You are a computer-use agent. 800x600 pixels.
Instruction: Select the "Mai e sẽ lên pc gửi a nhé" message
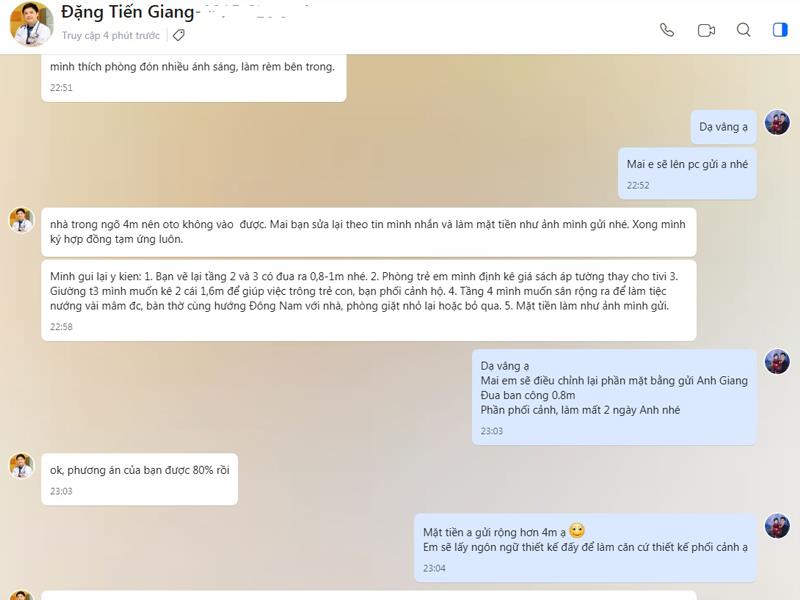[x=686, y=164]
